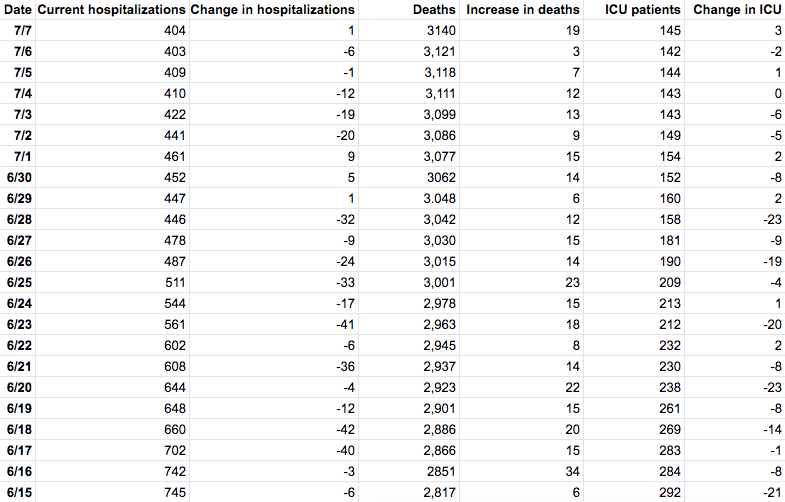Select the 6/15 date cell

[x=20, y=493]
